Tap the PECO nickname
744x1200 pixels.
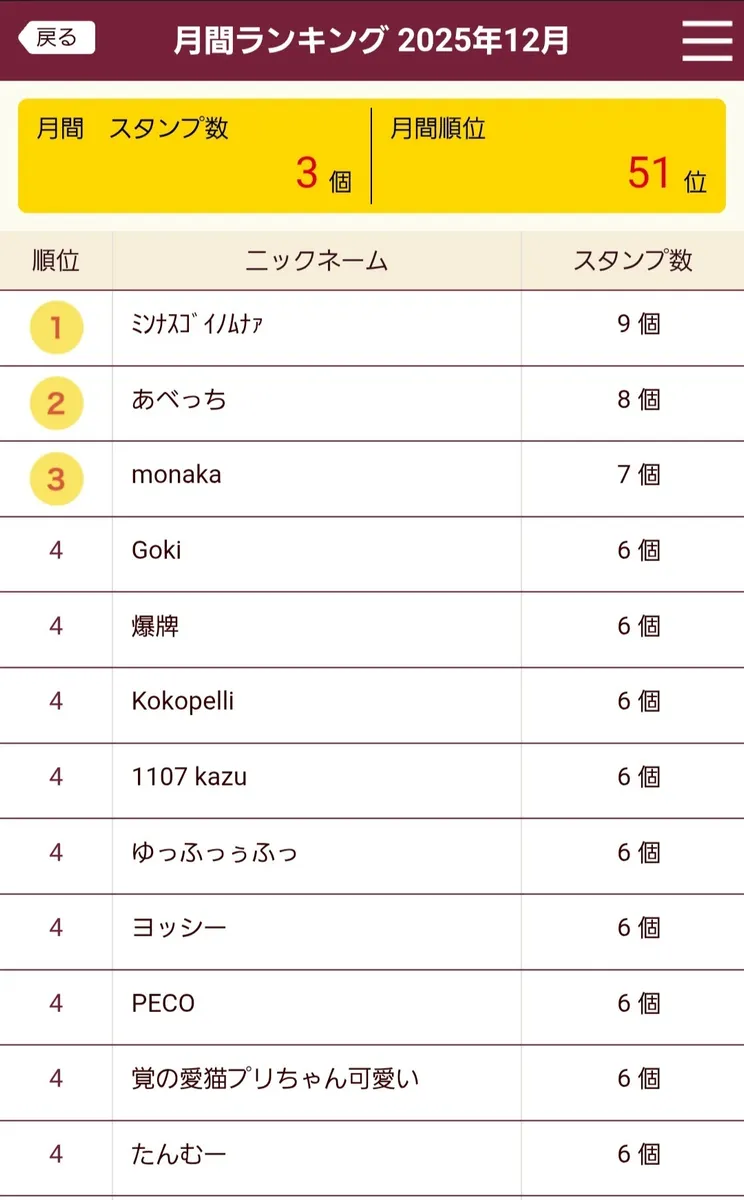pos(163,1003)
